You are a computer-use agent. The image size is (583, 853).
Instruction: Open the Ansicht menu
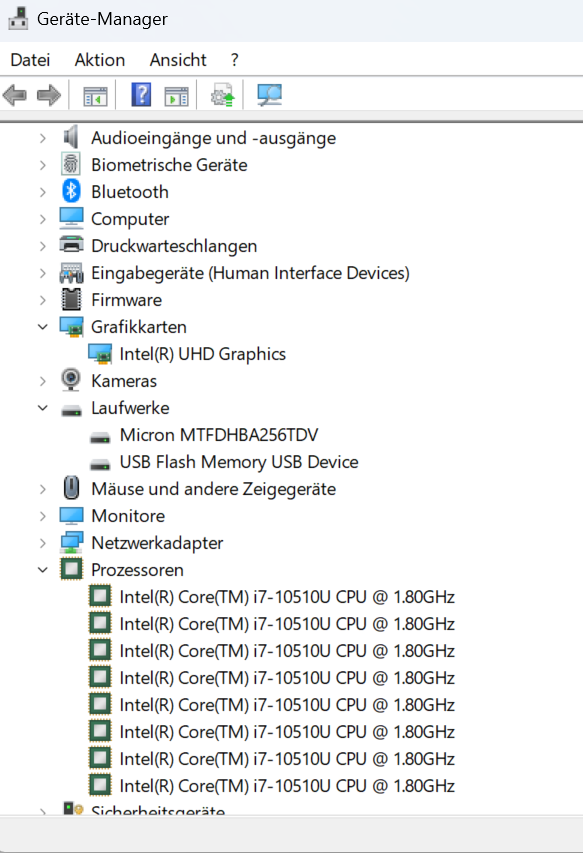pyautogui.click(x=178, y=59)
